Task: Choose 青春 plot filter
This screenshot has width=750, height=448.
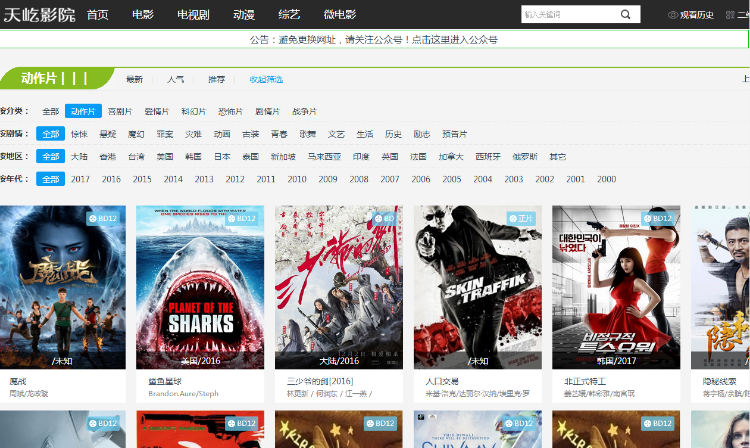Action: coord(279,134)
